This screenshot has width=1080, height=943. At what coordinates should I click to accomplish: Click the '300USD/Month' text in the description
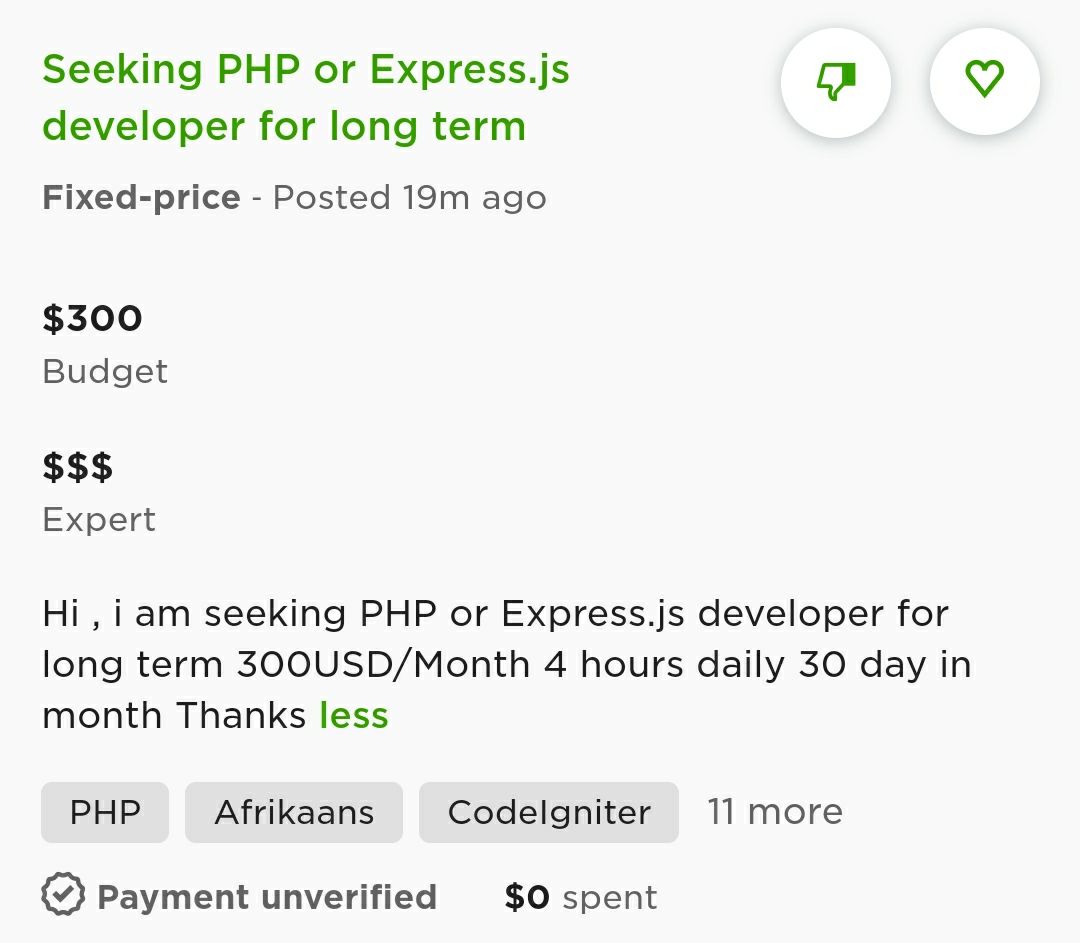click(x=384, y=665)
